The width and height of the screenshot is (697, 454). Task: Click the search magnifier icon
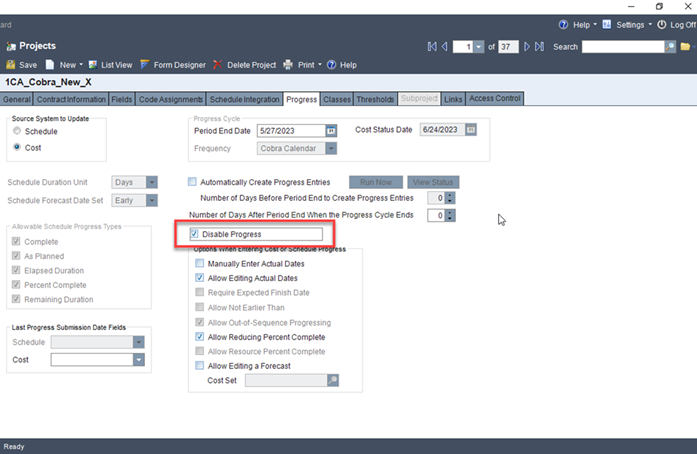coord(670,47)
